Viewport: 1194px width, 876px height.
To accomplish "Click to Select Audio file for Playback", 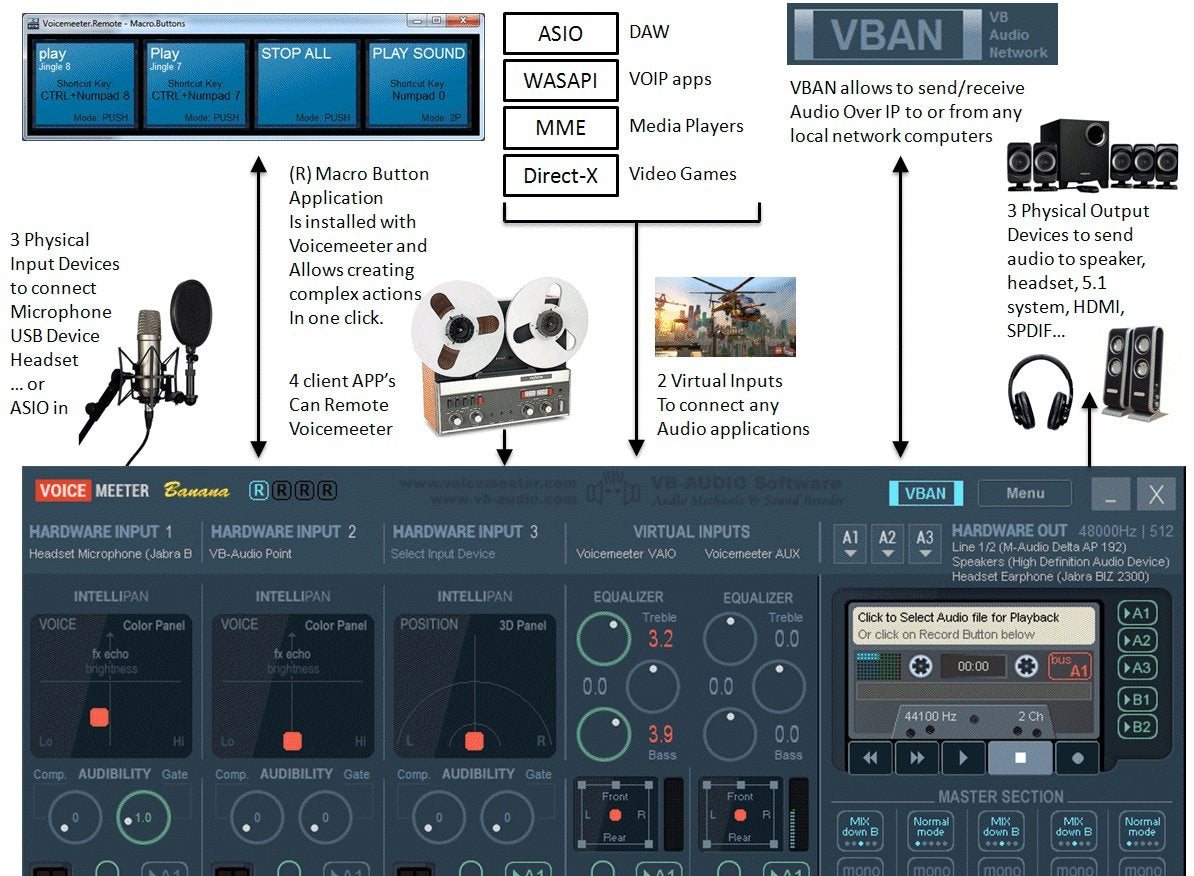I will pos(972,625).
